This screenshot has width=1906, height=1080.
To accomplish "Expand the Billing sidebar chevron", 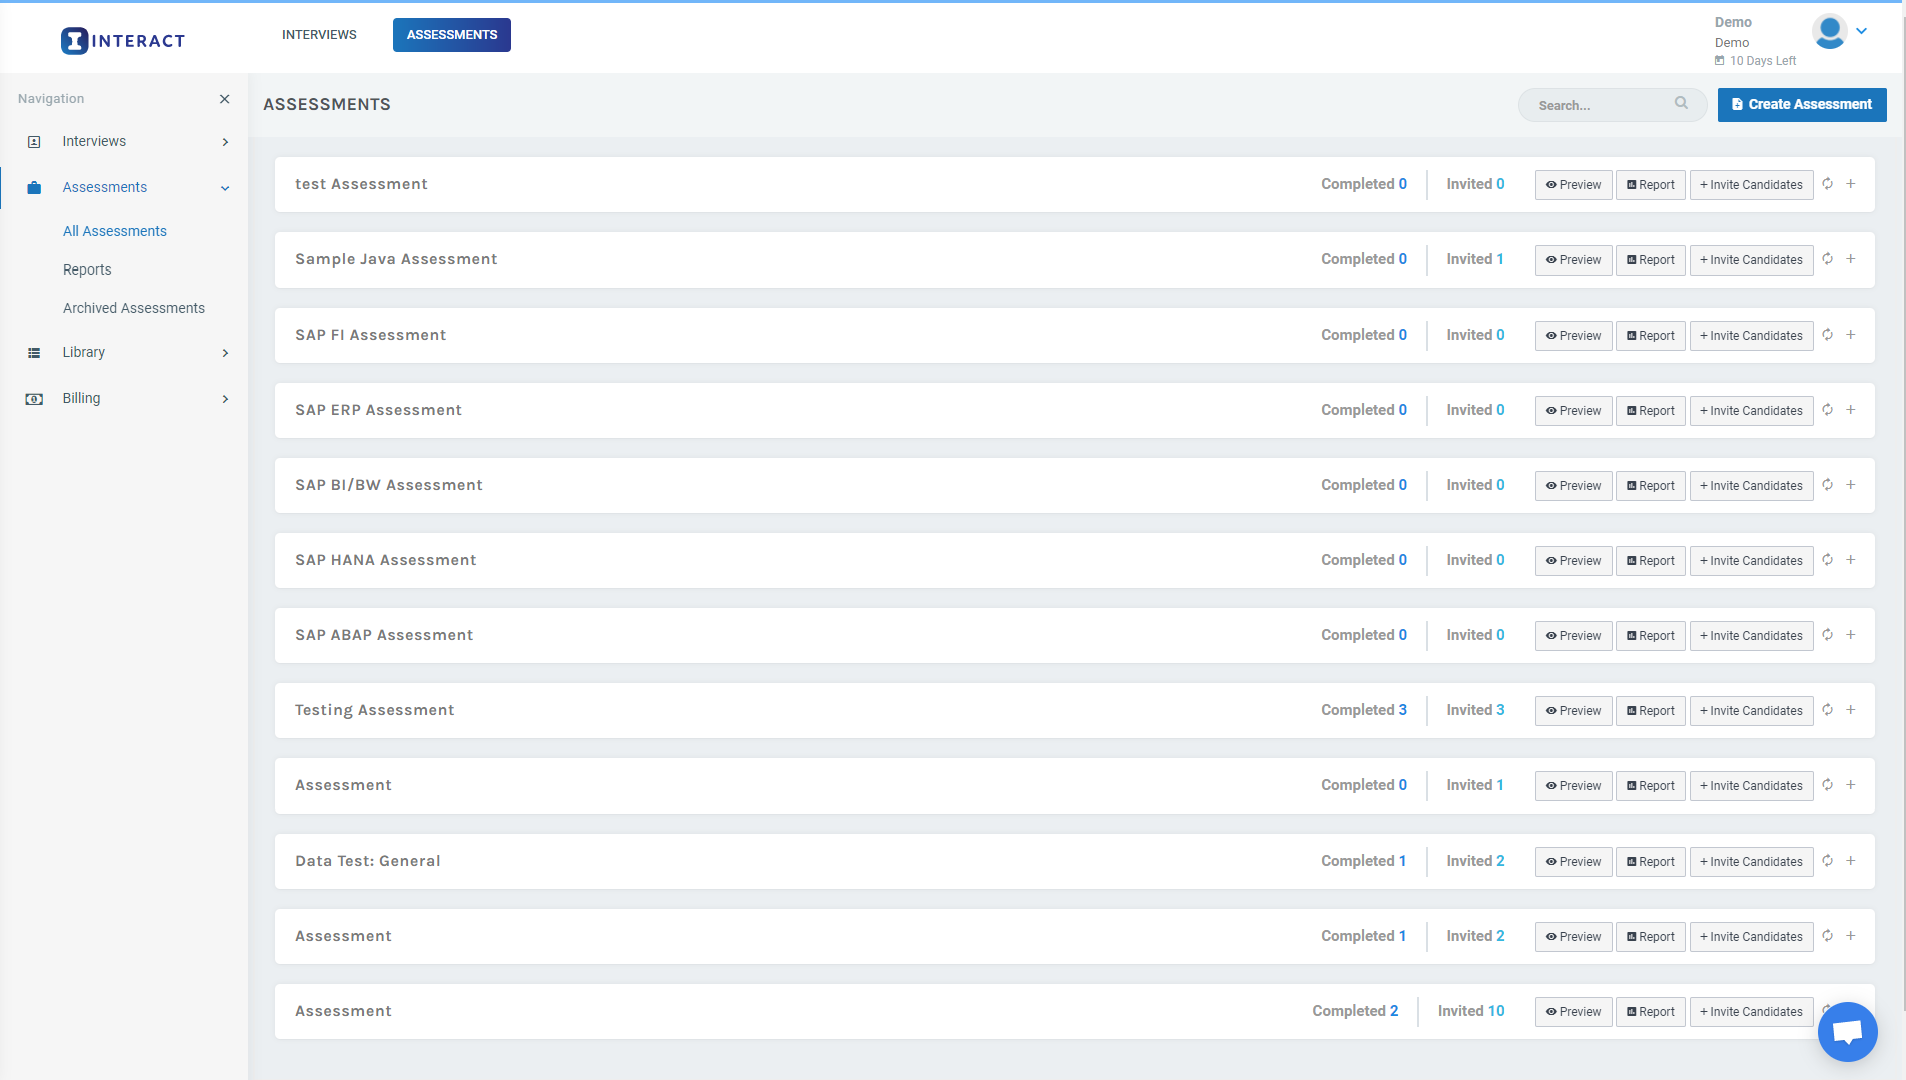I will tap(225, 399).
